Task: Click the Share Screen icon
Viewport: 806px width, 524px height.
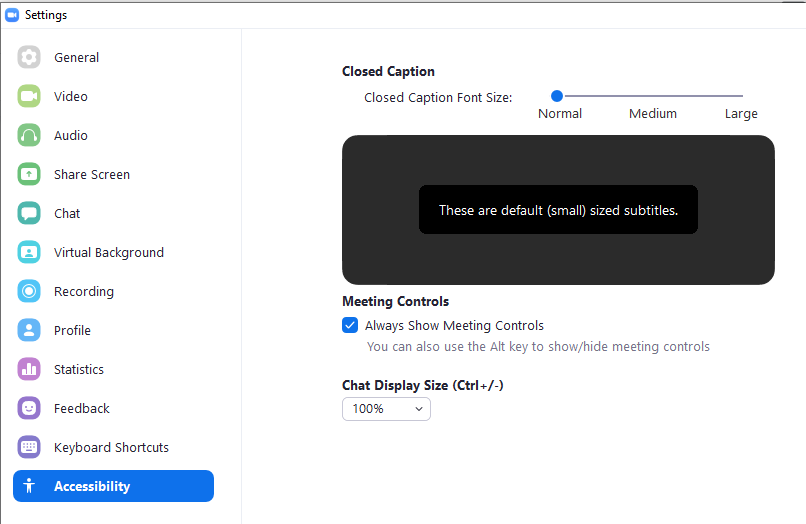Action: 29,174
